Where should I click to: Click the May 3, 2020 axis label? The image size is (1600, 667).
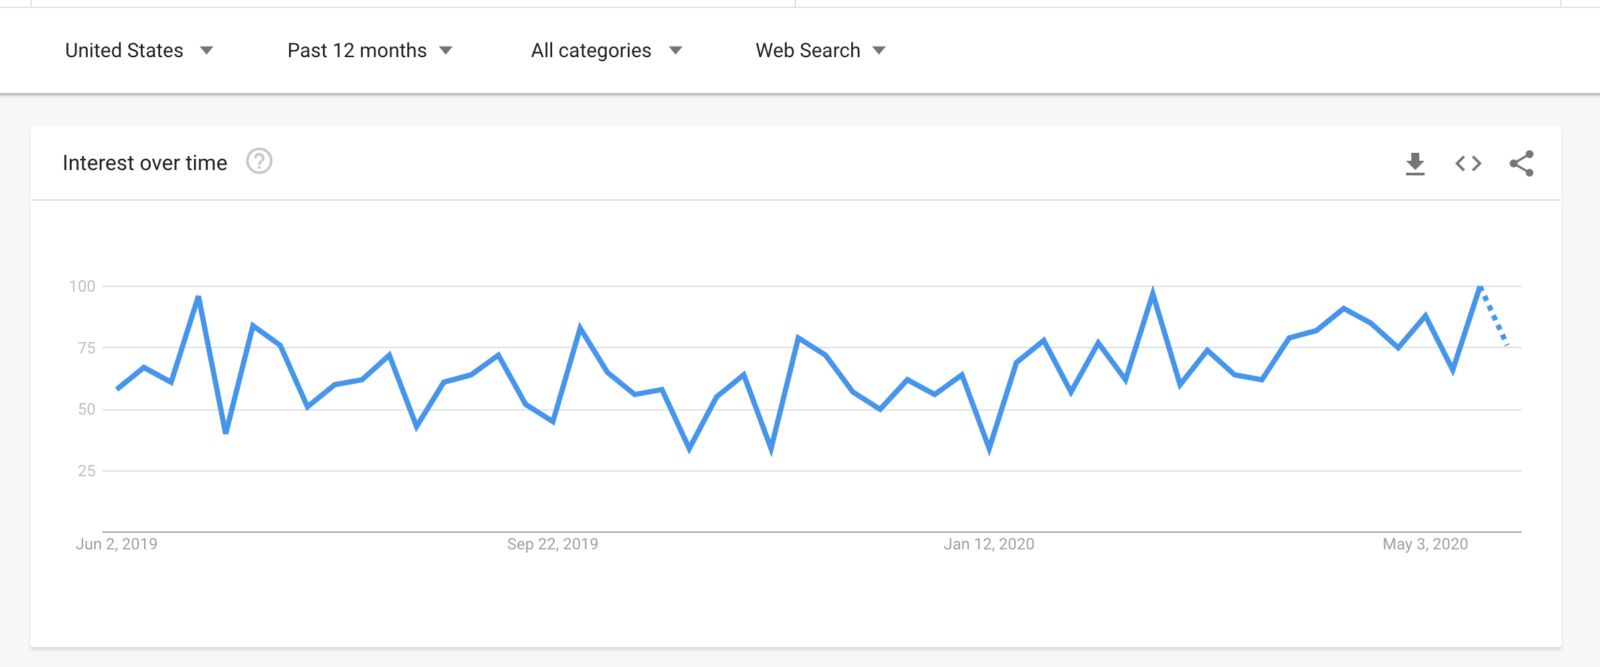1425,544
